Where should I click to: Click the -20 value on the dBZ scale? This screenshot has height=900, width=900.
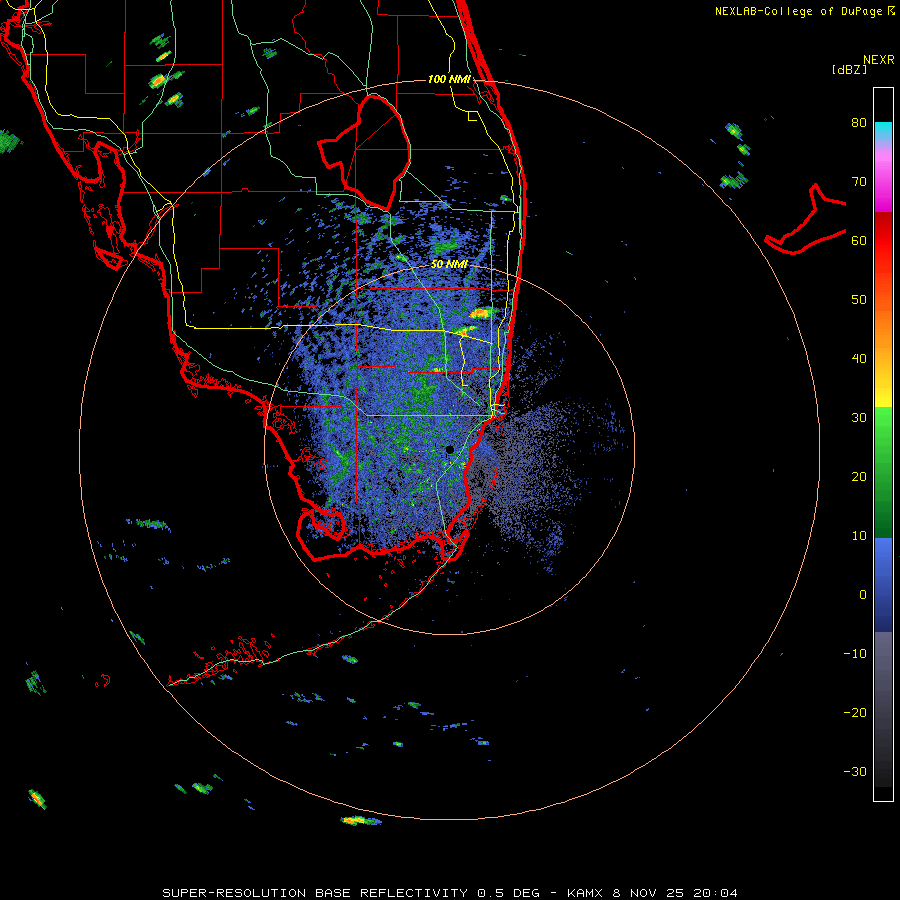[855, 713]
